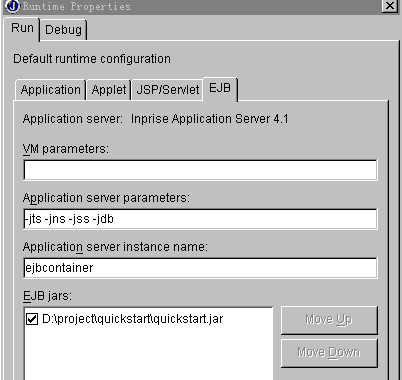Click the Inprise Application Server 4.1 text
Screen dimensions: 402x380
pyautogui.click(x=210, y=119)
